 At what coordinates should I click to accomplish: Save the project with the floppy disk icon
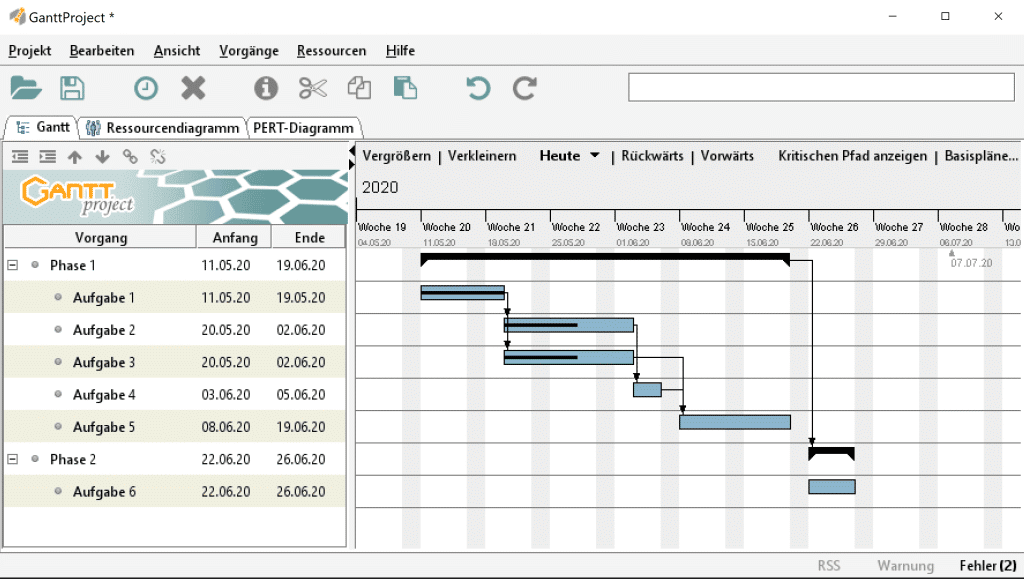click(72, 88)
